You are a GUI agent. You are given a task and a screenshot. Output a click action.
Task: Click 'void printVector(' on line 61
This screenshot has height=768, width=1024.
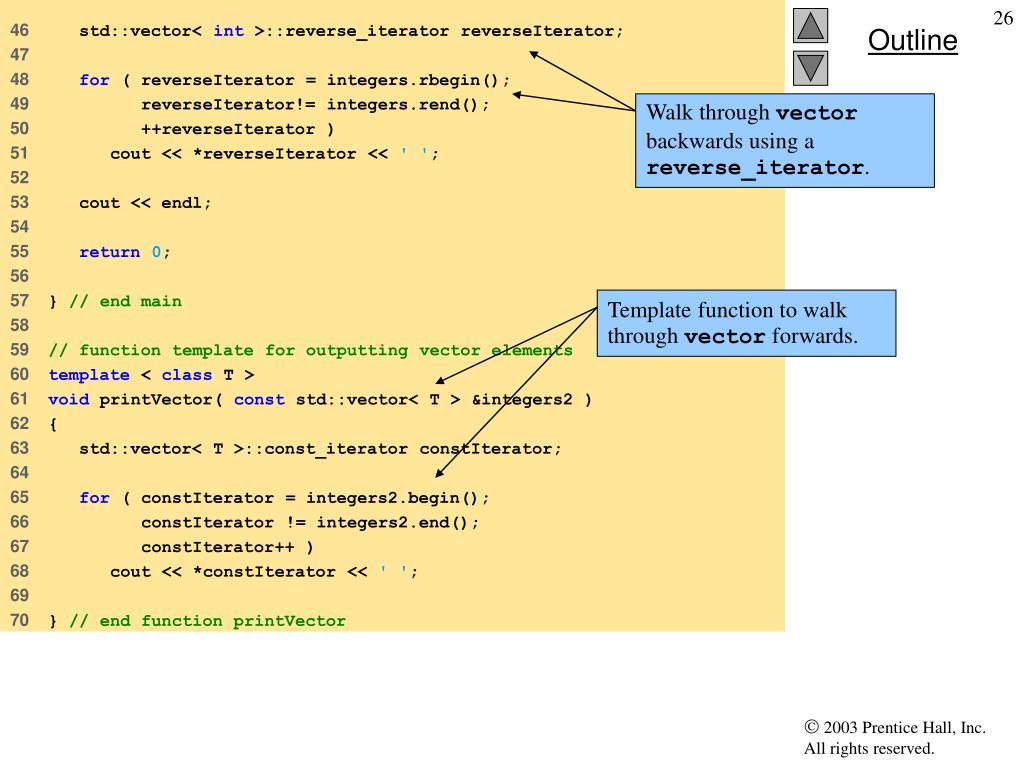pos(135,400)
